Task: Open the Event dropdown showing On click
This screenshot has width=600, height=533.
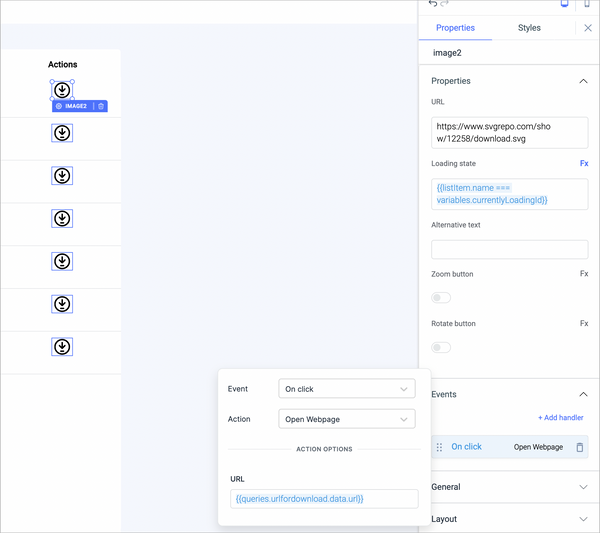Action: pos(347,389)
